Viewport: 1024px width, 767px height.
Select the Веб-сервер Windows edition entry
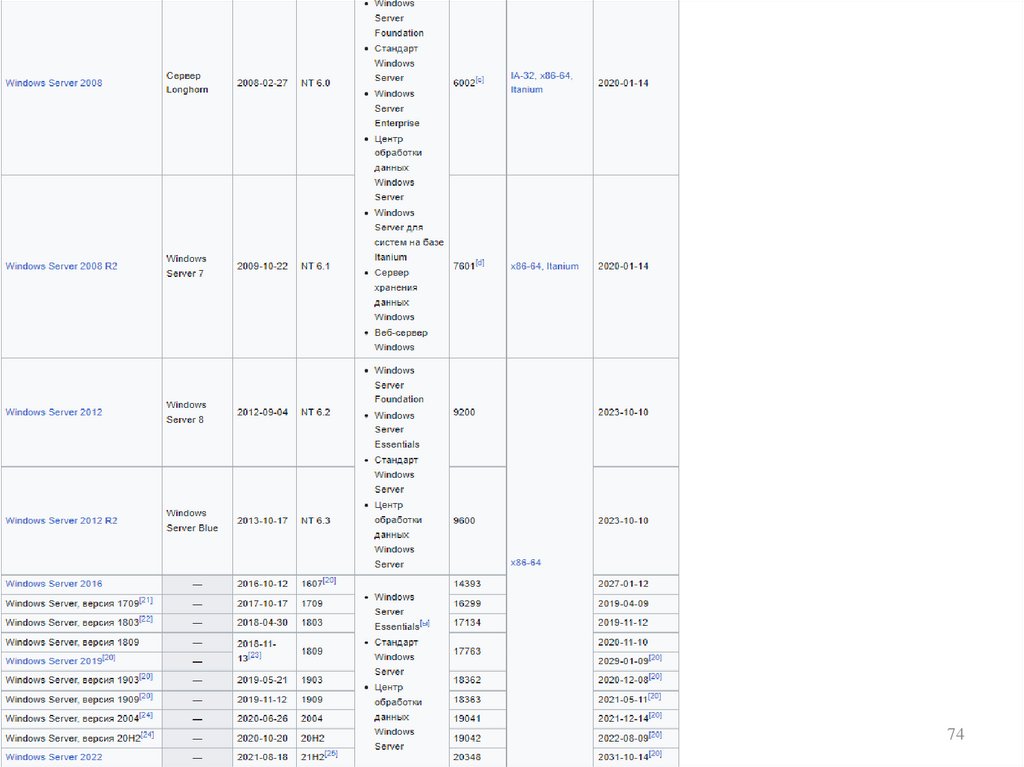(401, 340)
